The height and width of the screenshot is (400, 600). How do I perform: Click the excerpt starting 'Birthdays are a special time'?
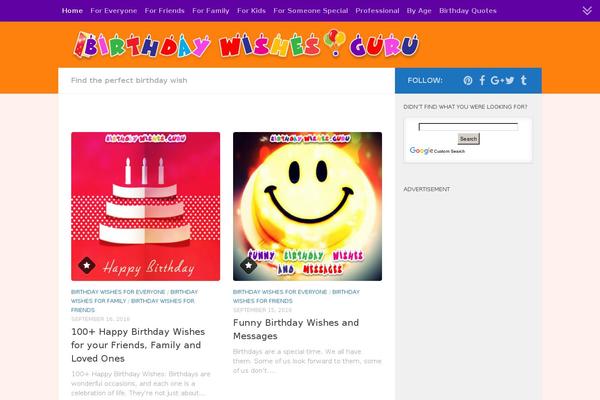(307, 361)
